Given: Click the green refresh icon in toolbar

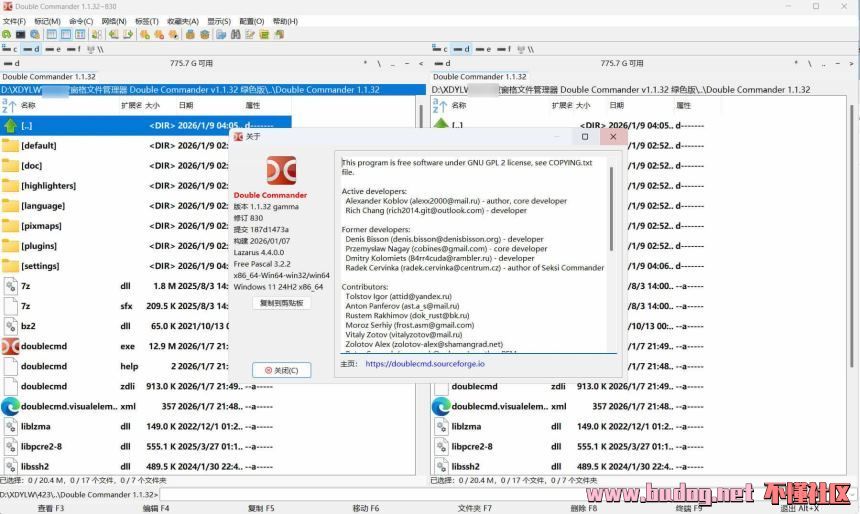Looking at the screenshot, I should click(x=7, y=35).
